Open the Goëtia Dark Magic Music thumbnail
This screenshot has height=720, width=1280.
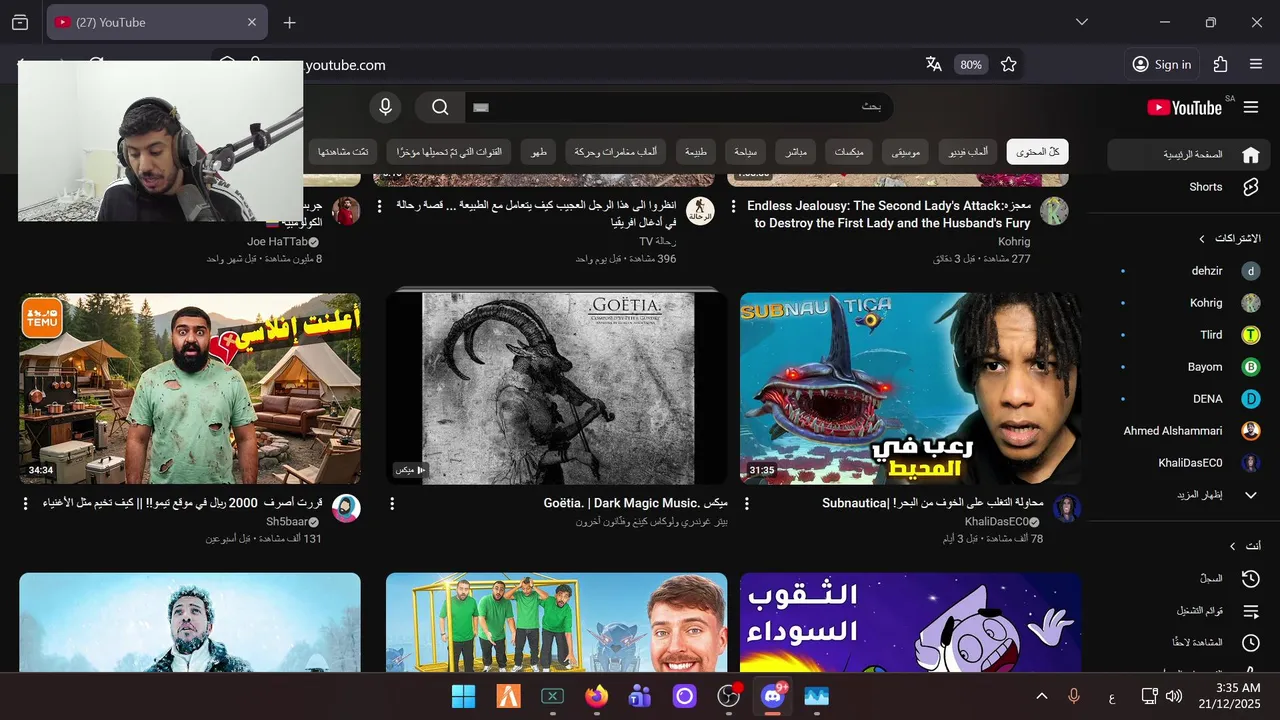[x=557, y=389]
